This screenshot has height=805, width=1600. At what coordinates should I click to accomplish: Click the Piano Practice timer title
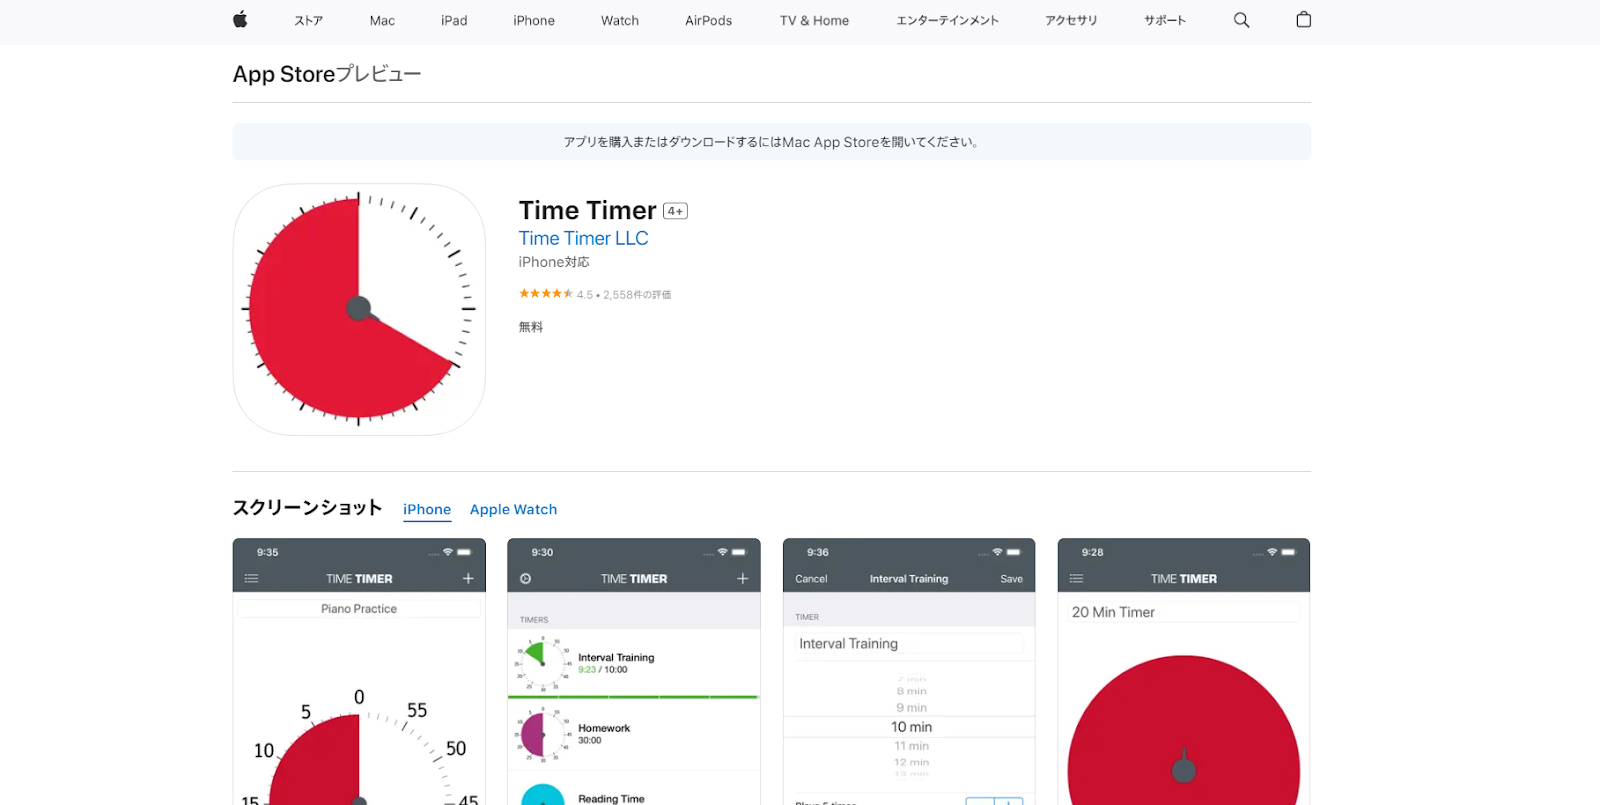coord(359,608)
